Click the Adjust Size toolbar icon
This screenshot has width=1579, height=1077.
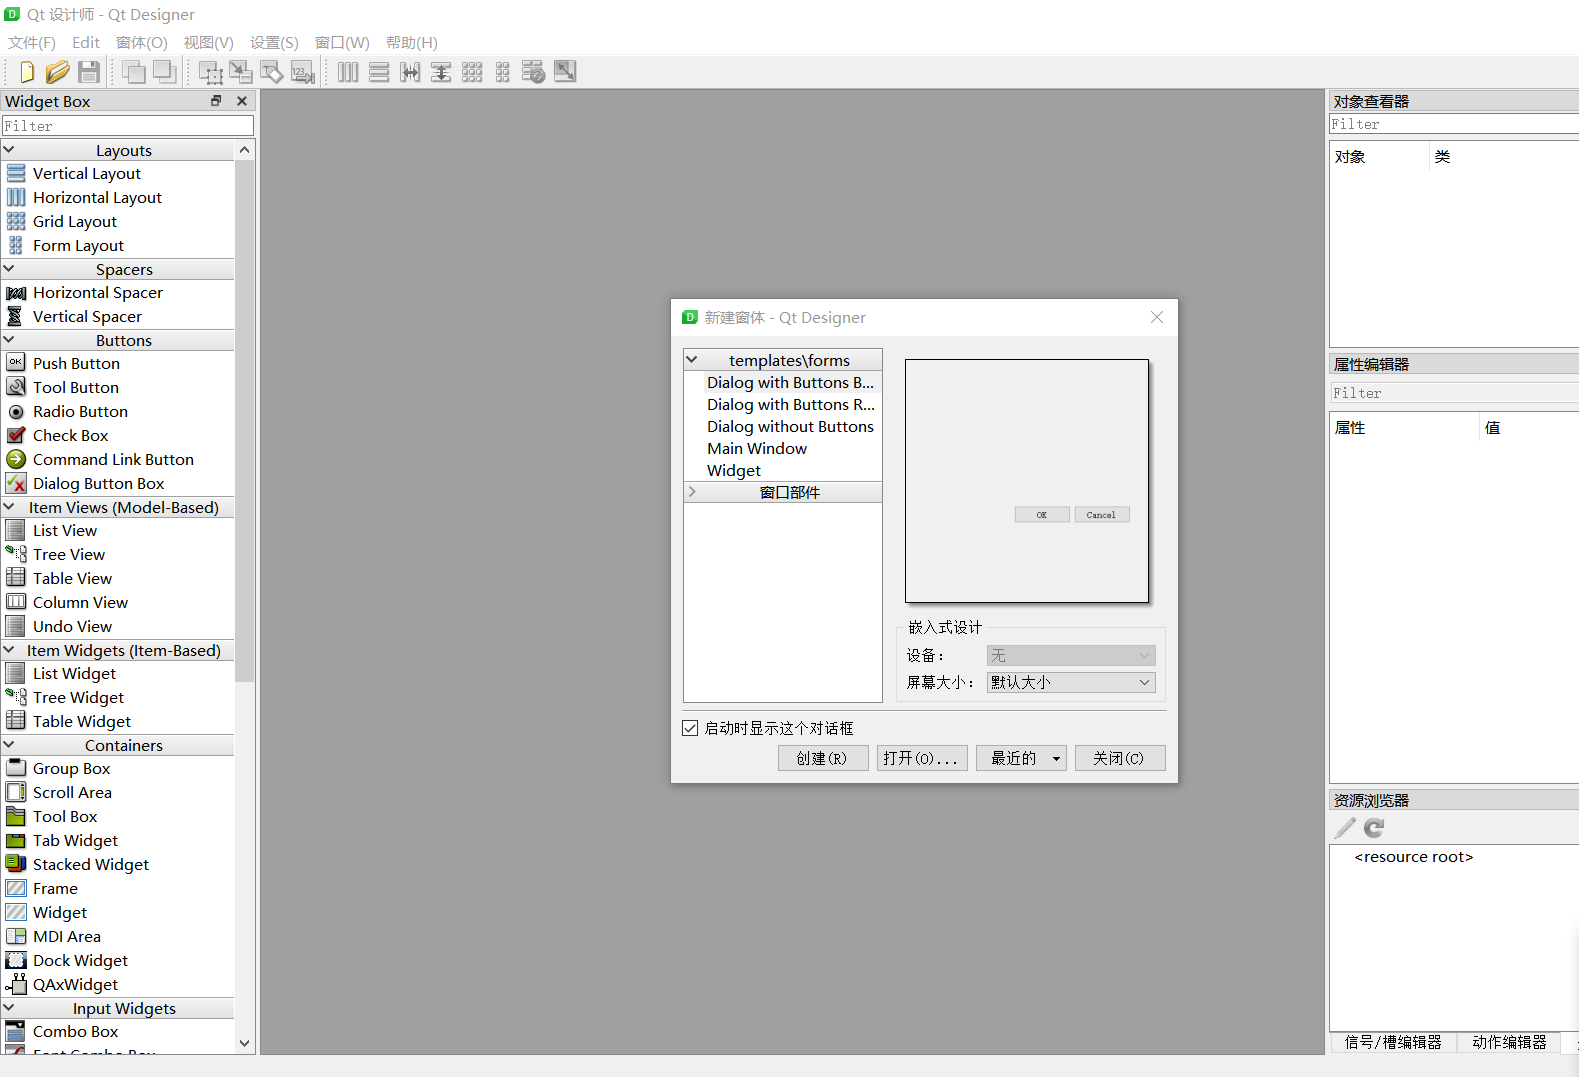click(x=565, y=72)
